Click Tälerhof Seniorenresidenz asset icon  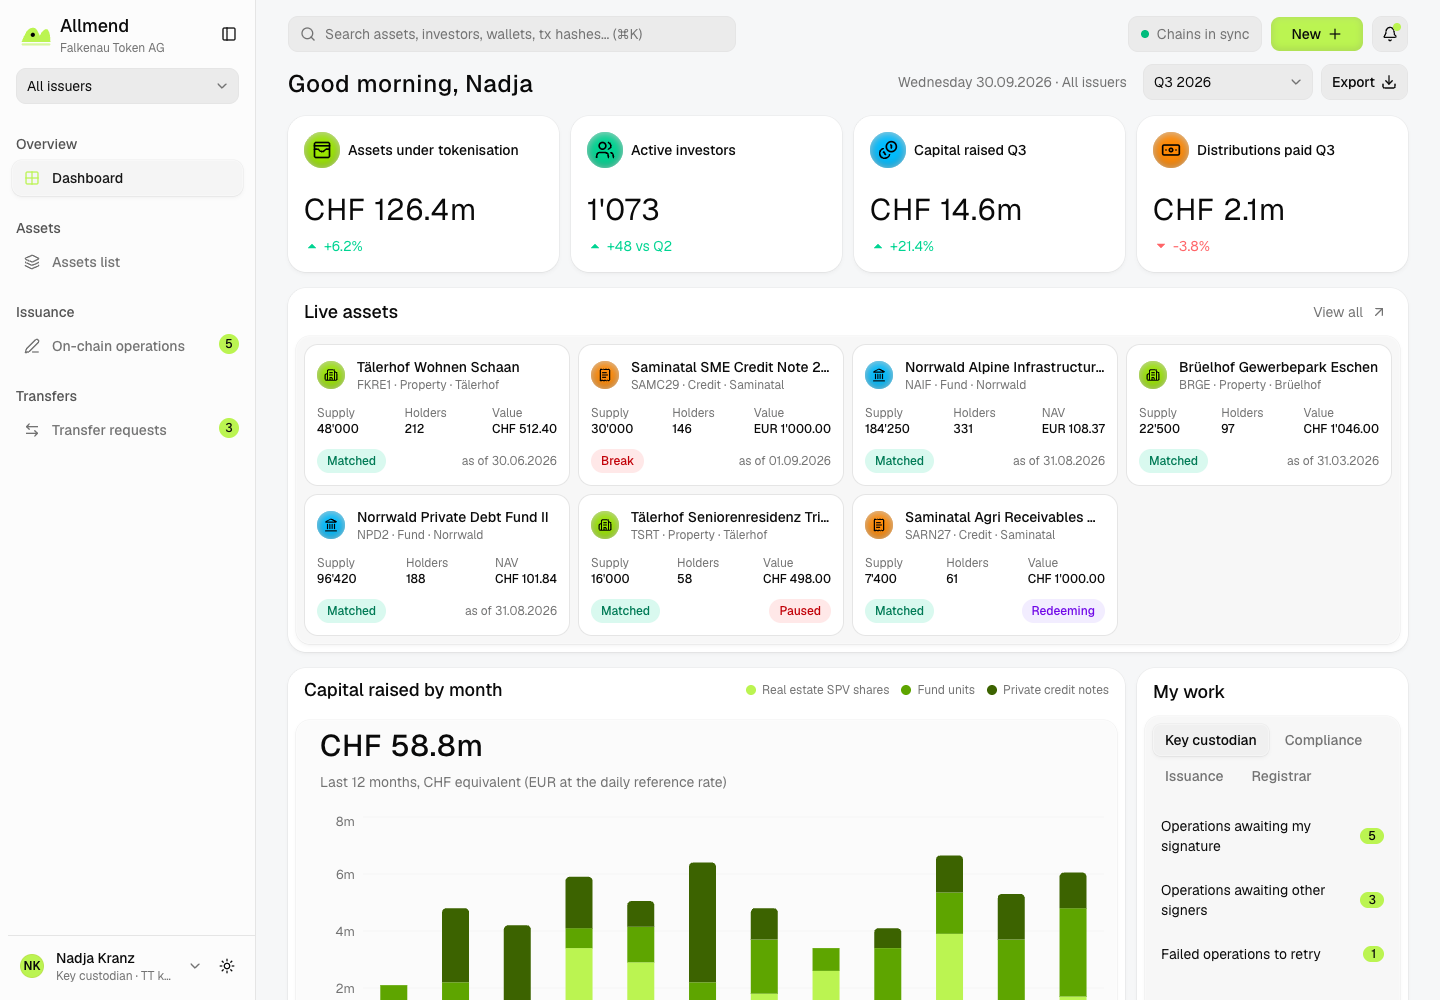coord(605,525)
